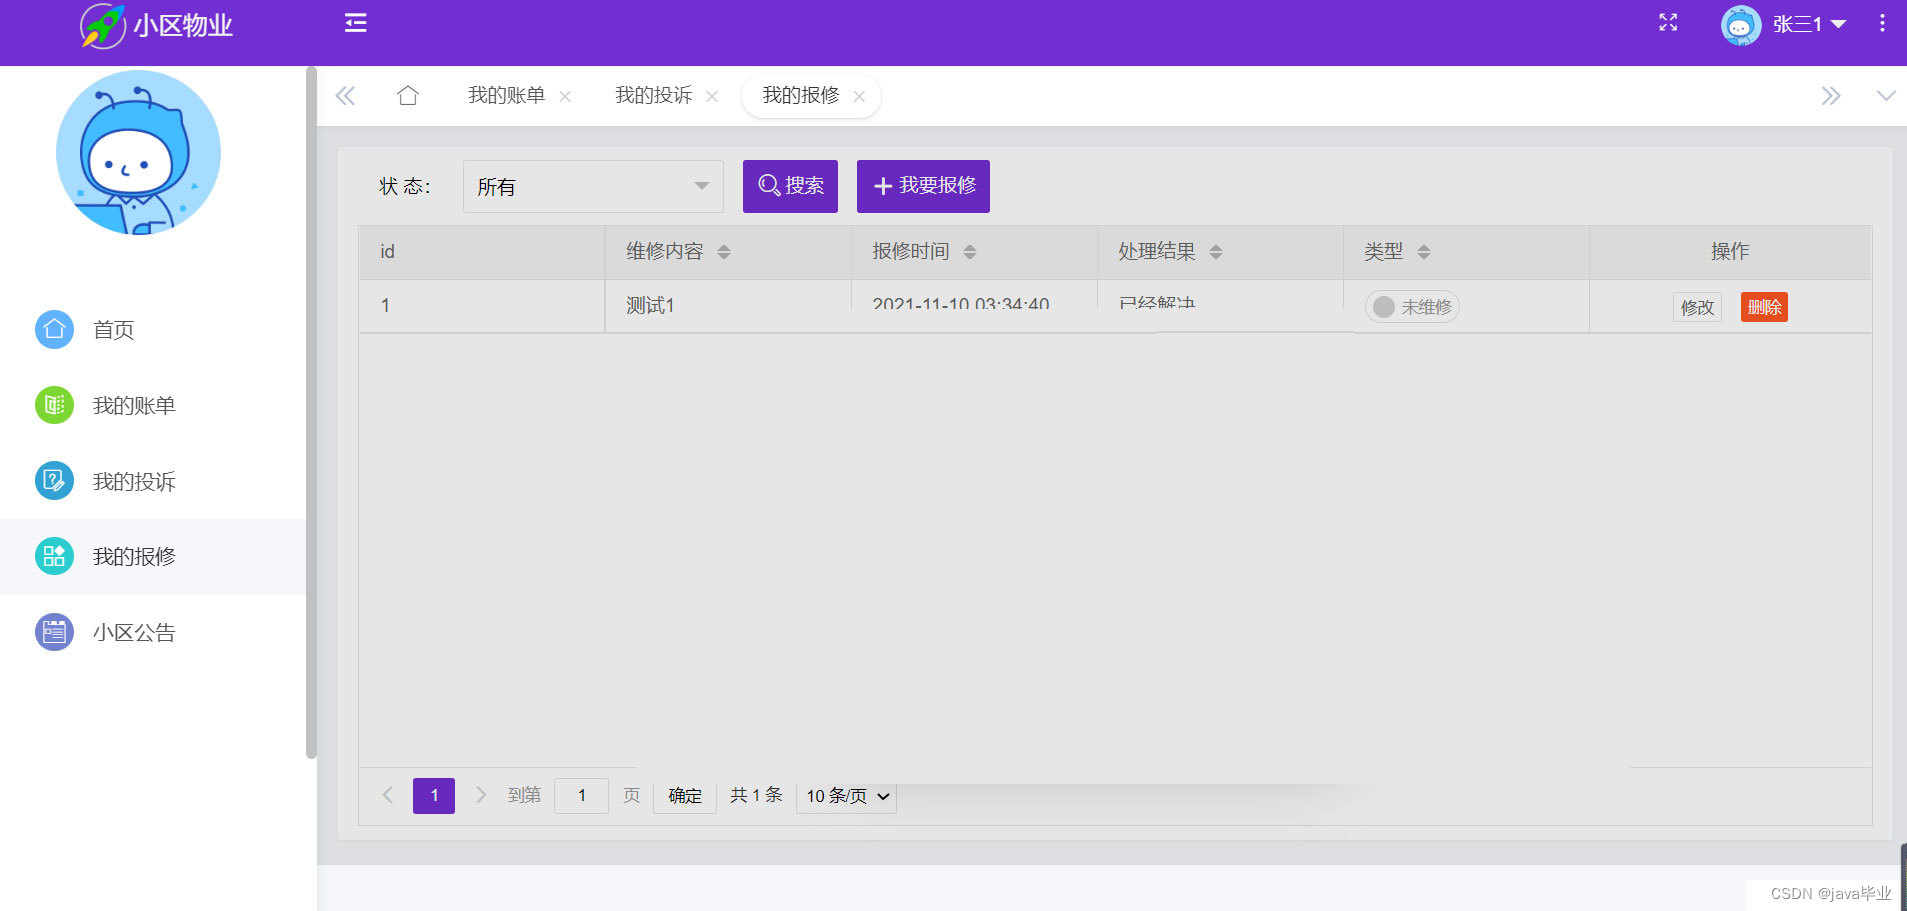1907x911 pixels.
Task: Click the green 我的账单 sidebar icon
Action: coord(55,405)
